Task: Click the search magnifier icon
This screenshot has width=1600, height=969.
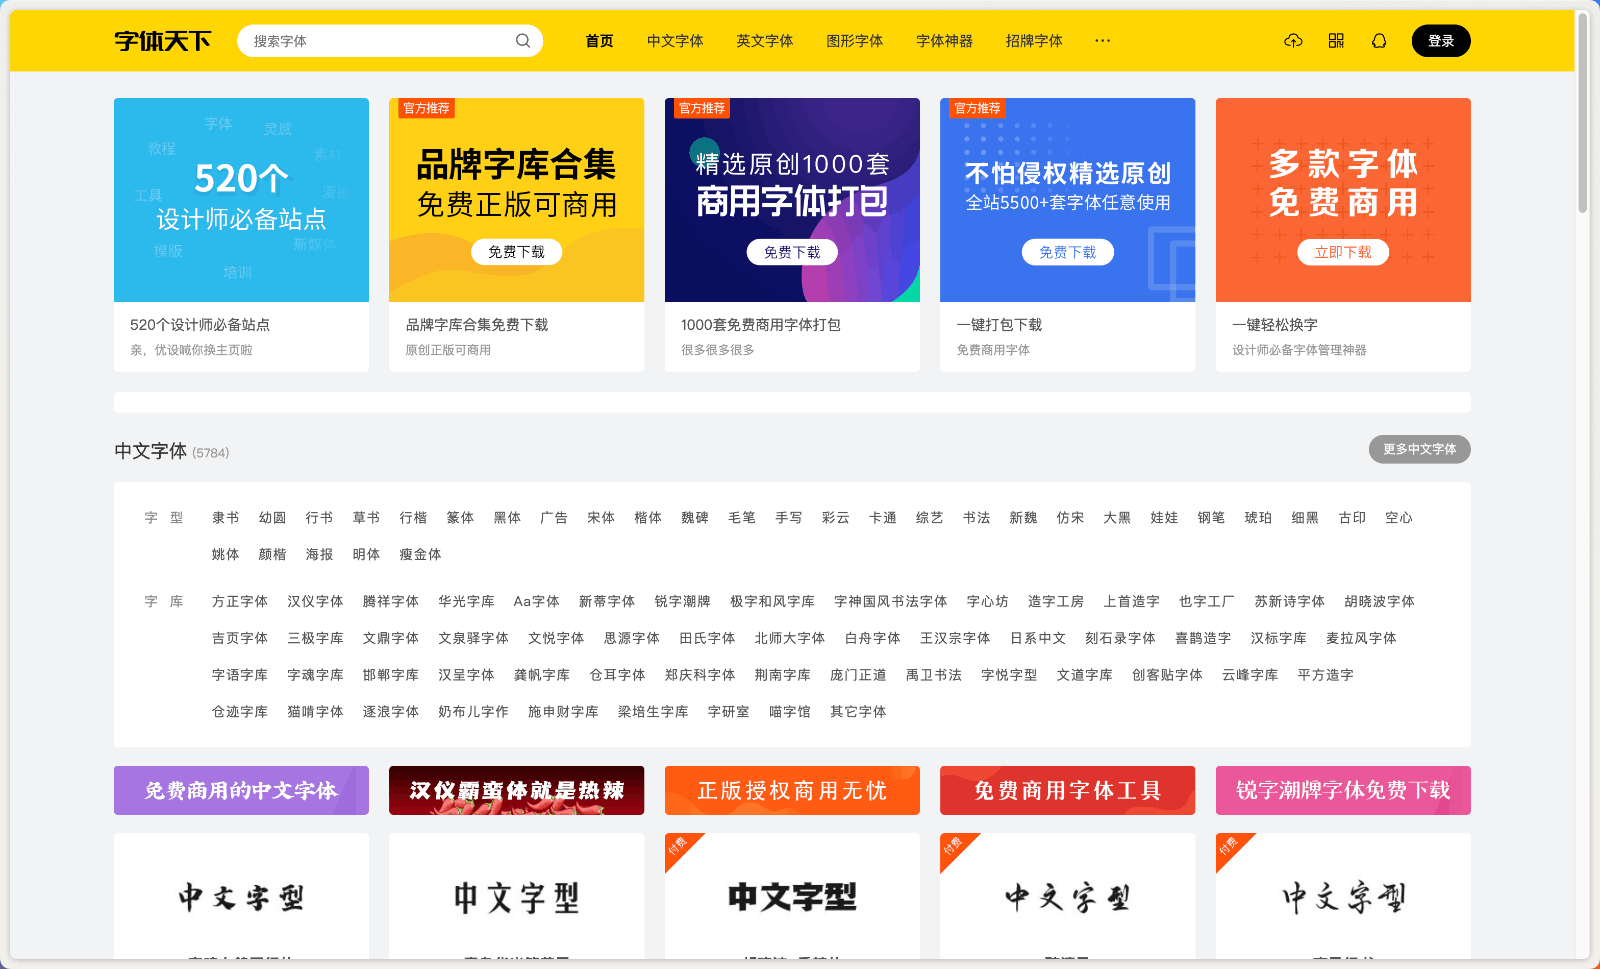Action: pos(523,40)
